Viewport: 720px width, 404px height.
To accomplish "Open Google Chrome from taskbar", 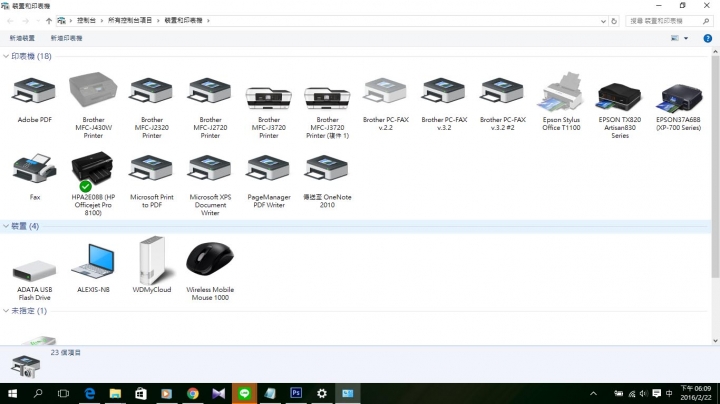I will coord(193,393).
